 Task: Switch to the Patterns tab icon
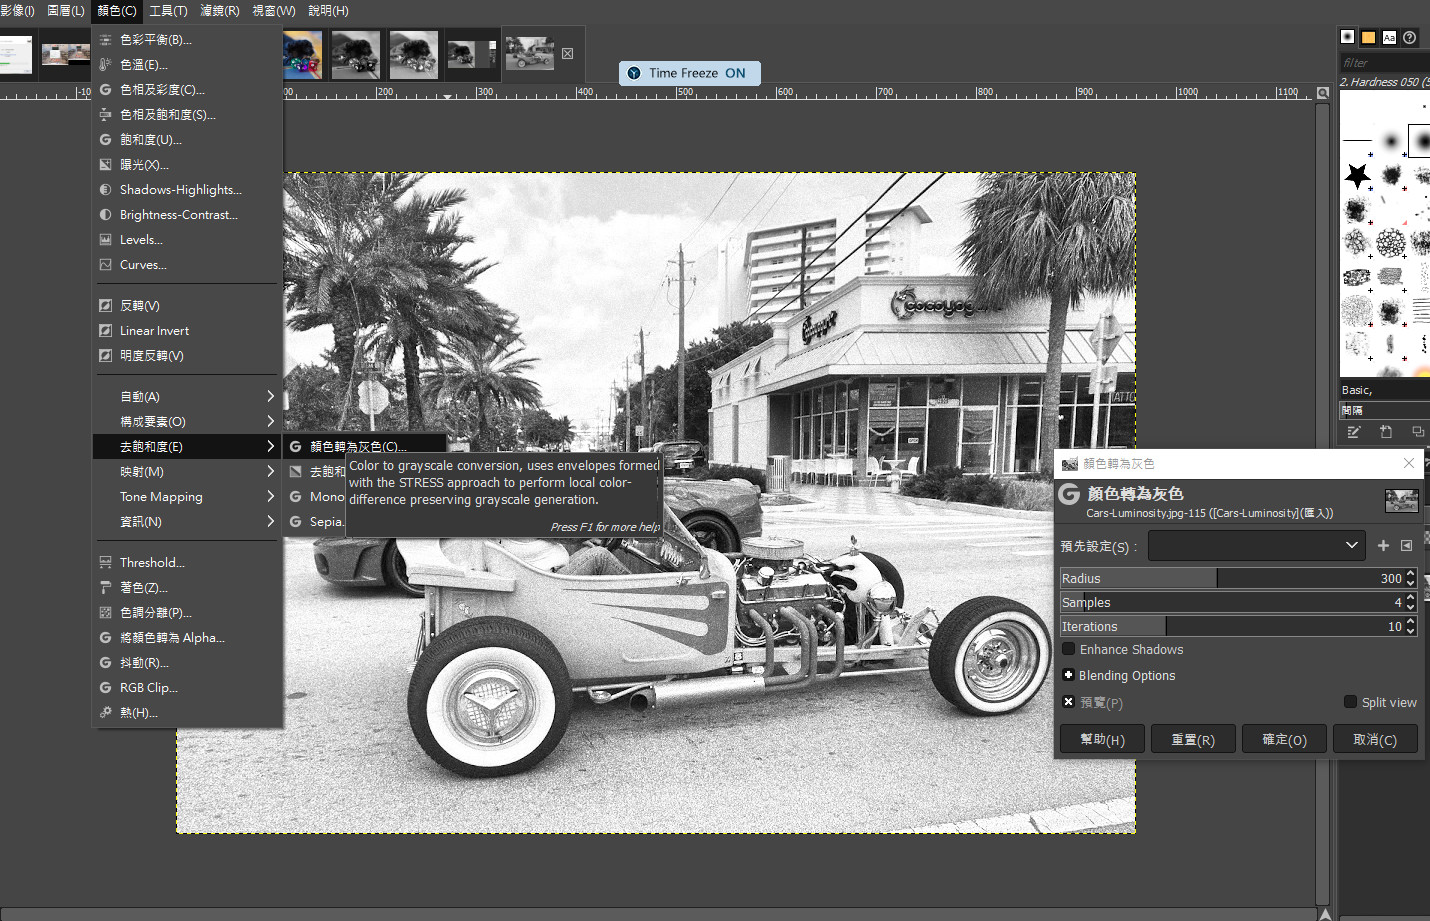tap(1369, 37)
